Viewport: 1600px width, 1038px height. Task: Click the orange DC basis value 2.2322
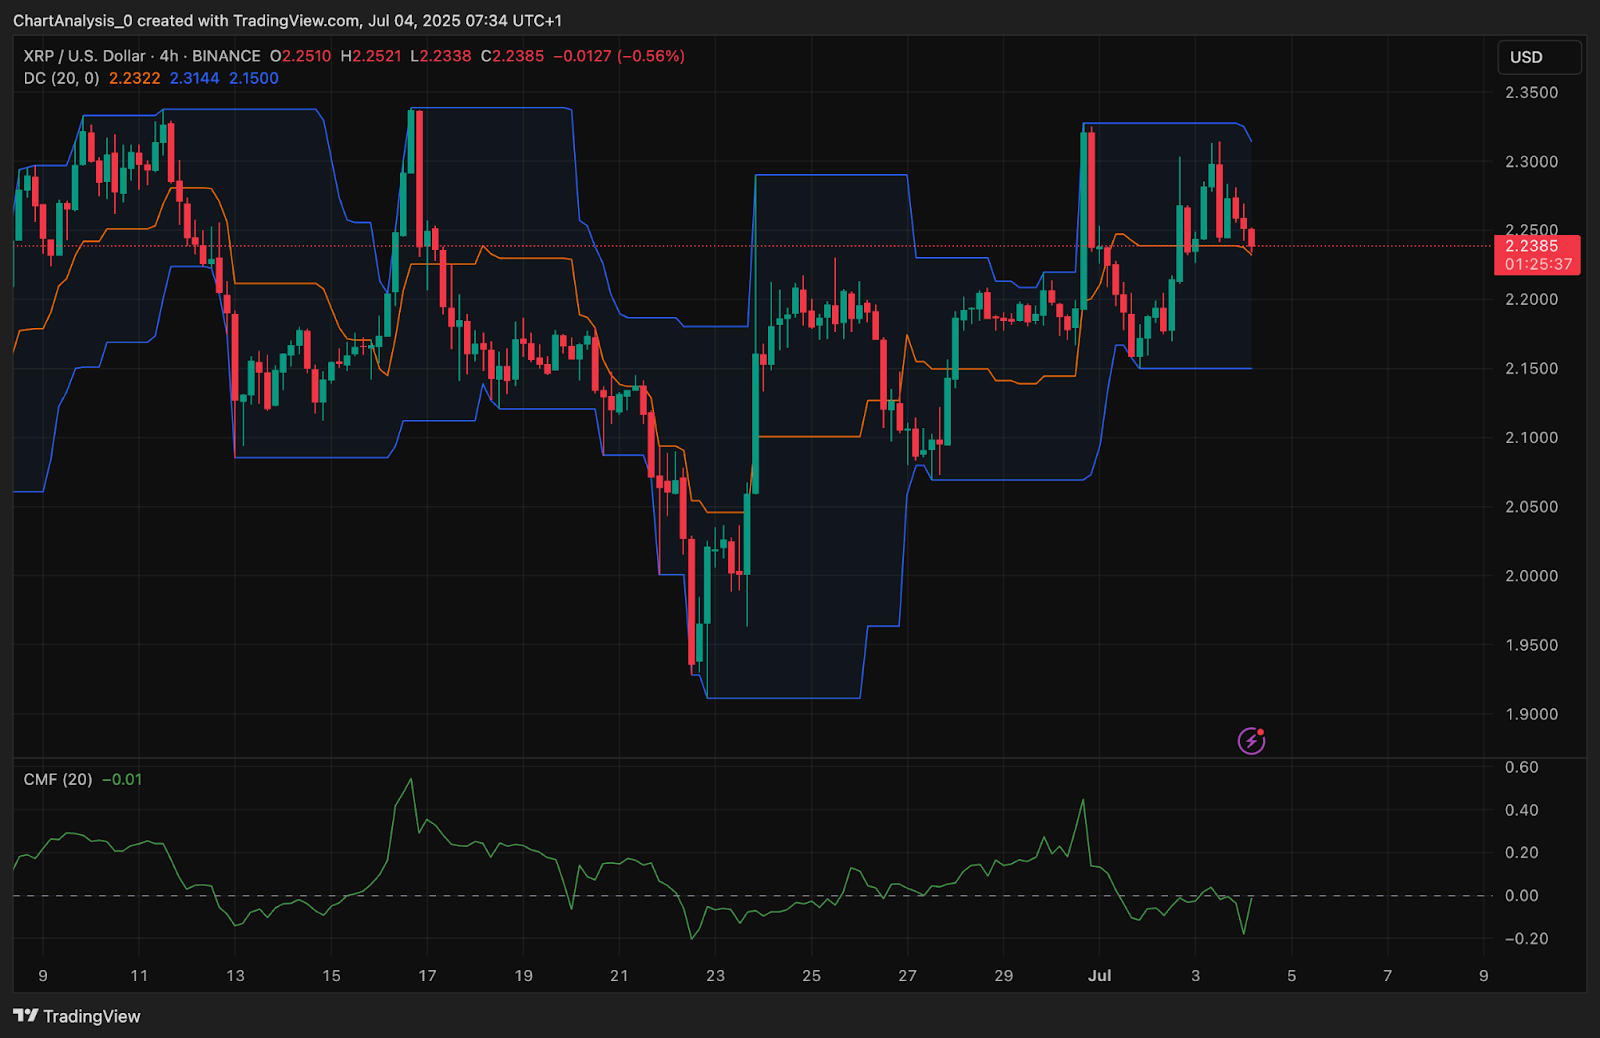coord(134,78)
